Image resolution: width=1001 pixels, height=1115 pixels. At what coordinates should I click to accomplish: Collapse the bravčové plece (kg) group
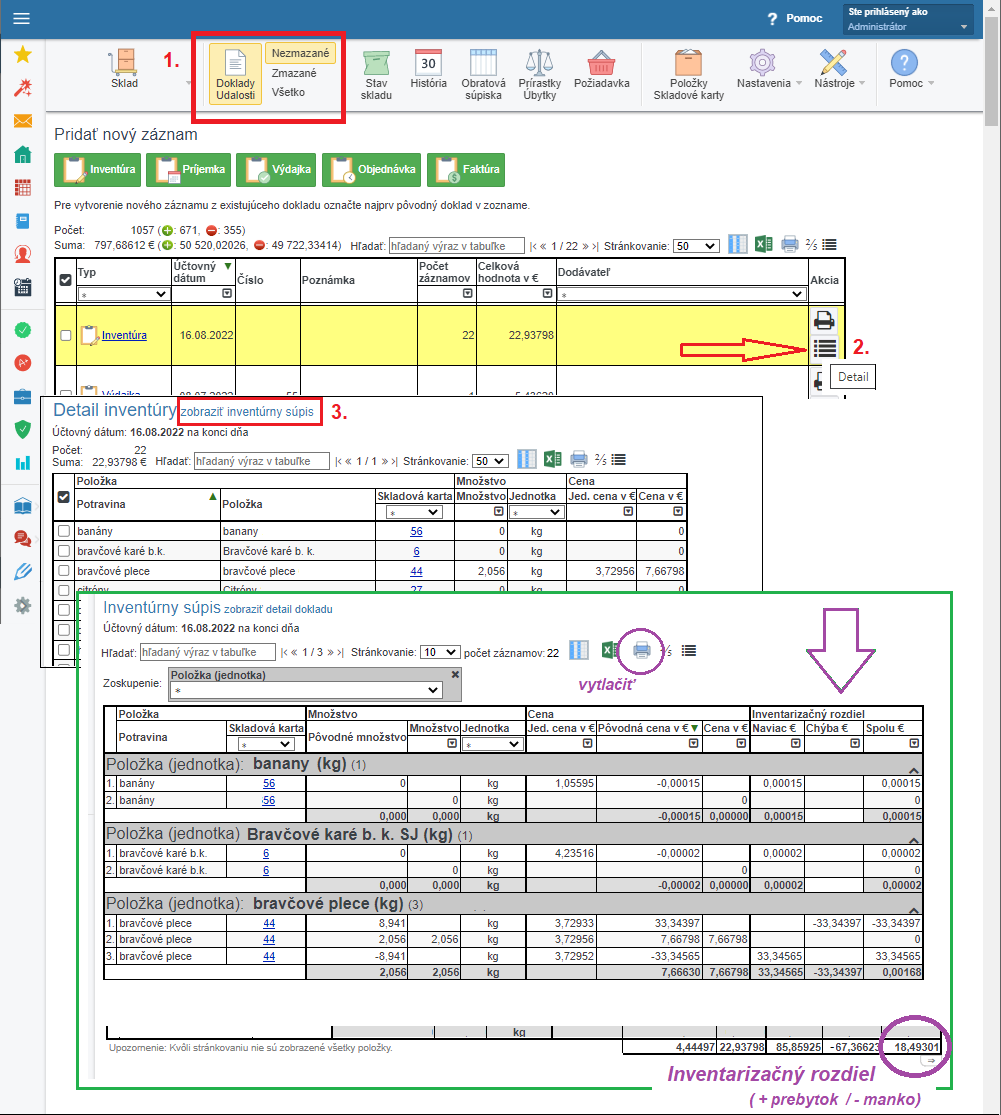tap(914, 910)
